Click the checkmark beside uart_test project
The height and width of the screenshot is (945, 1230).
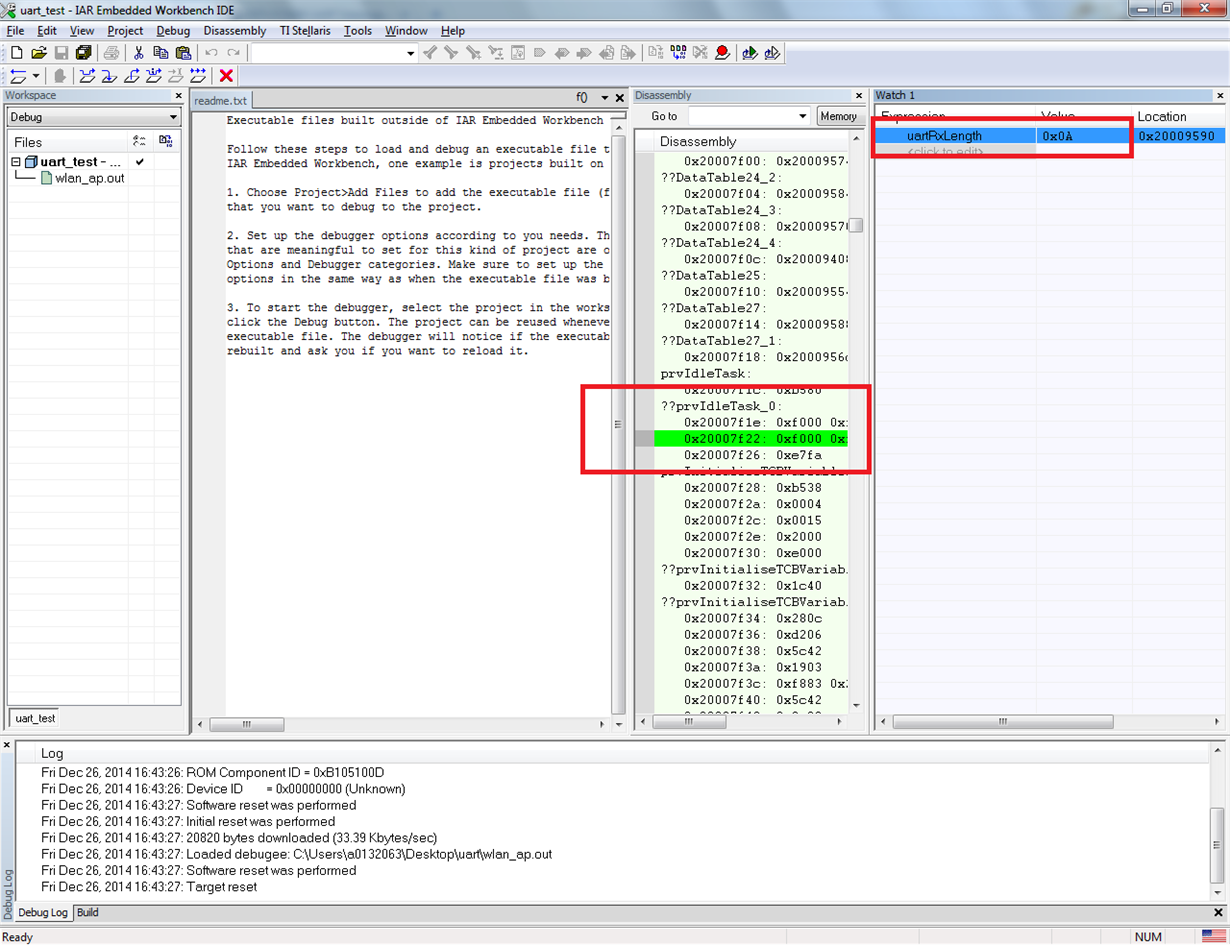[140, 162]
